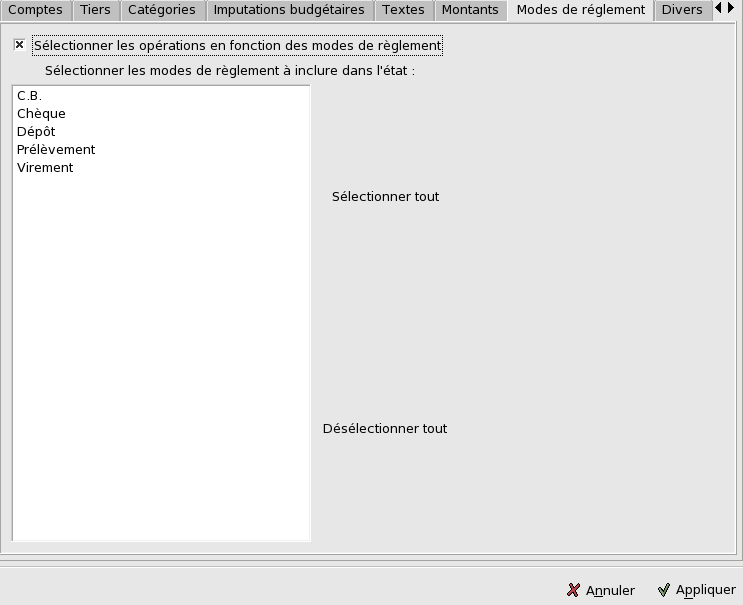Click the Sélectionner tout button
Image resolution: width=743 pixels, height=605 pixels.
385,197
